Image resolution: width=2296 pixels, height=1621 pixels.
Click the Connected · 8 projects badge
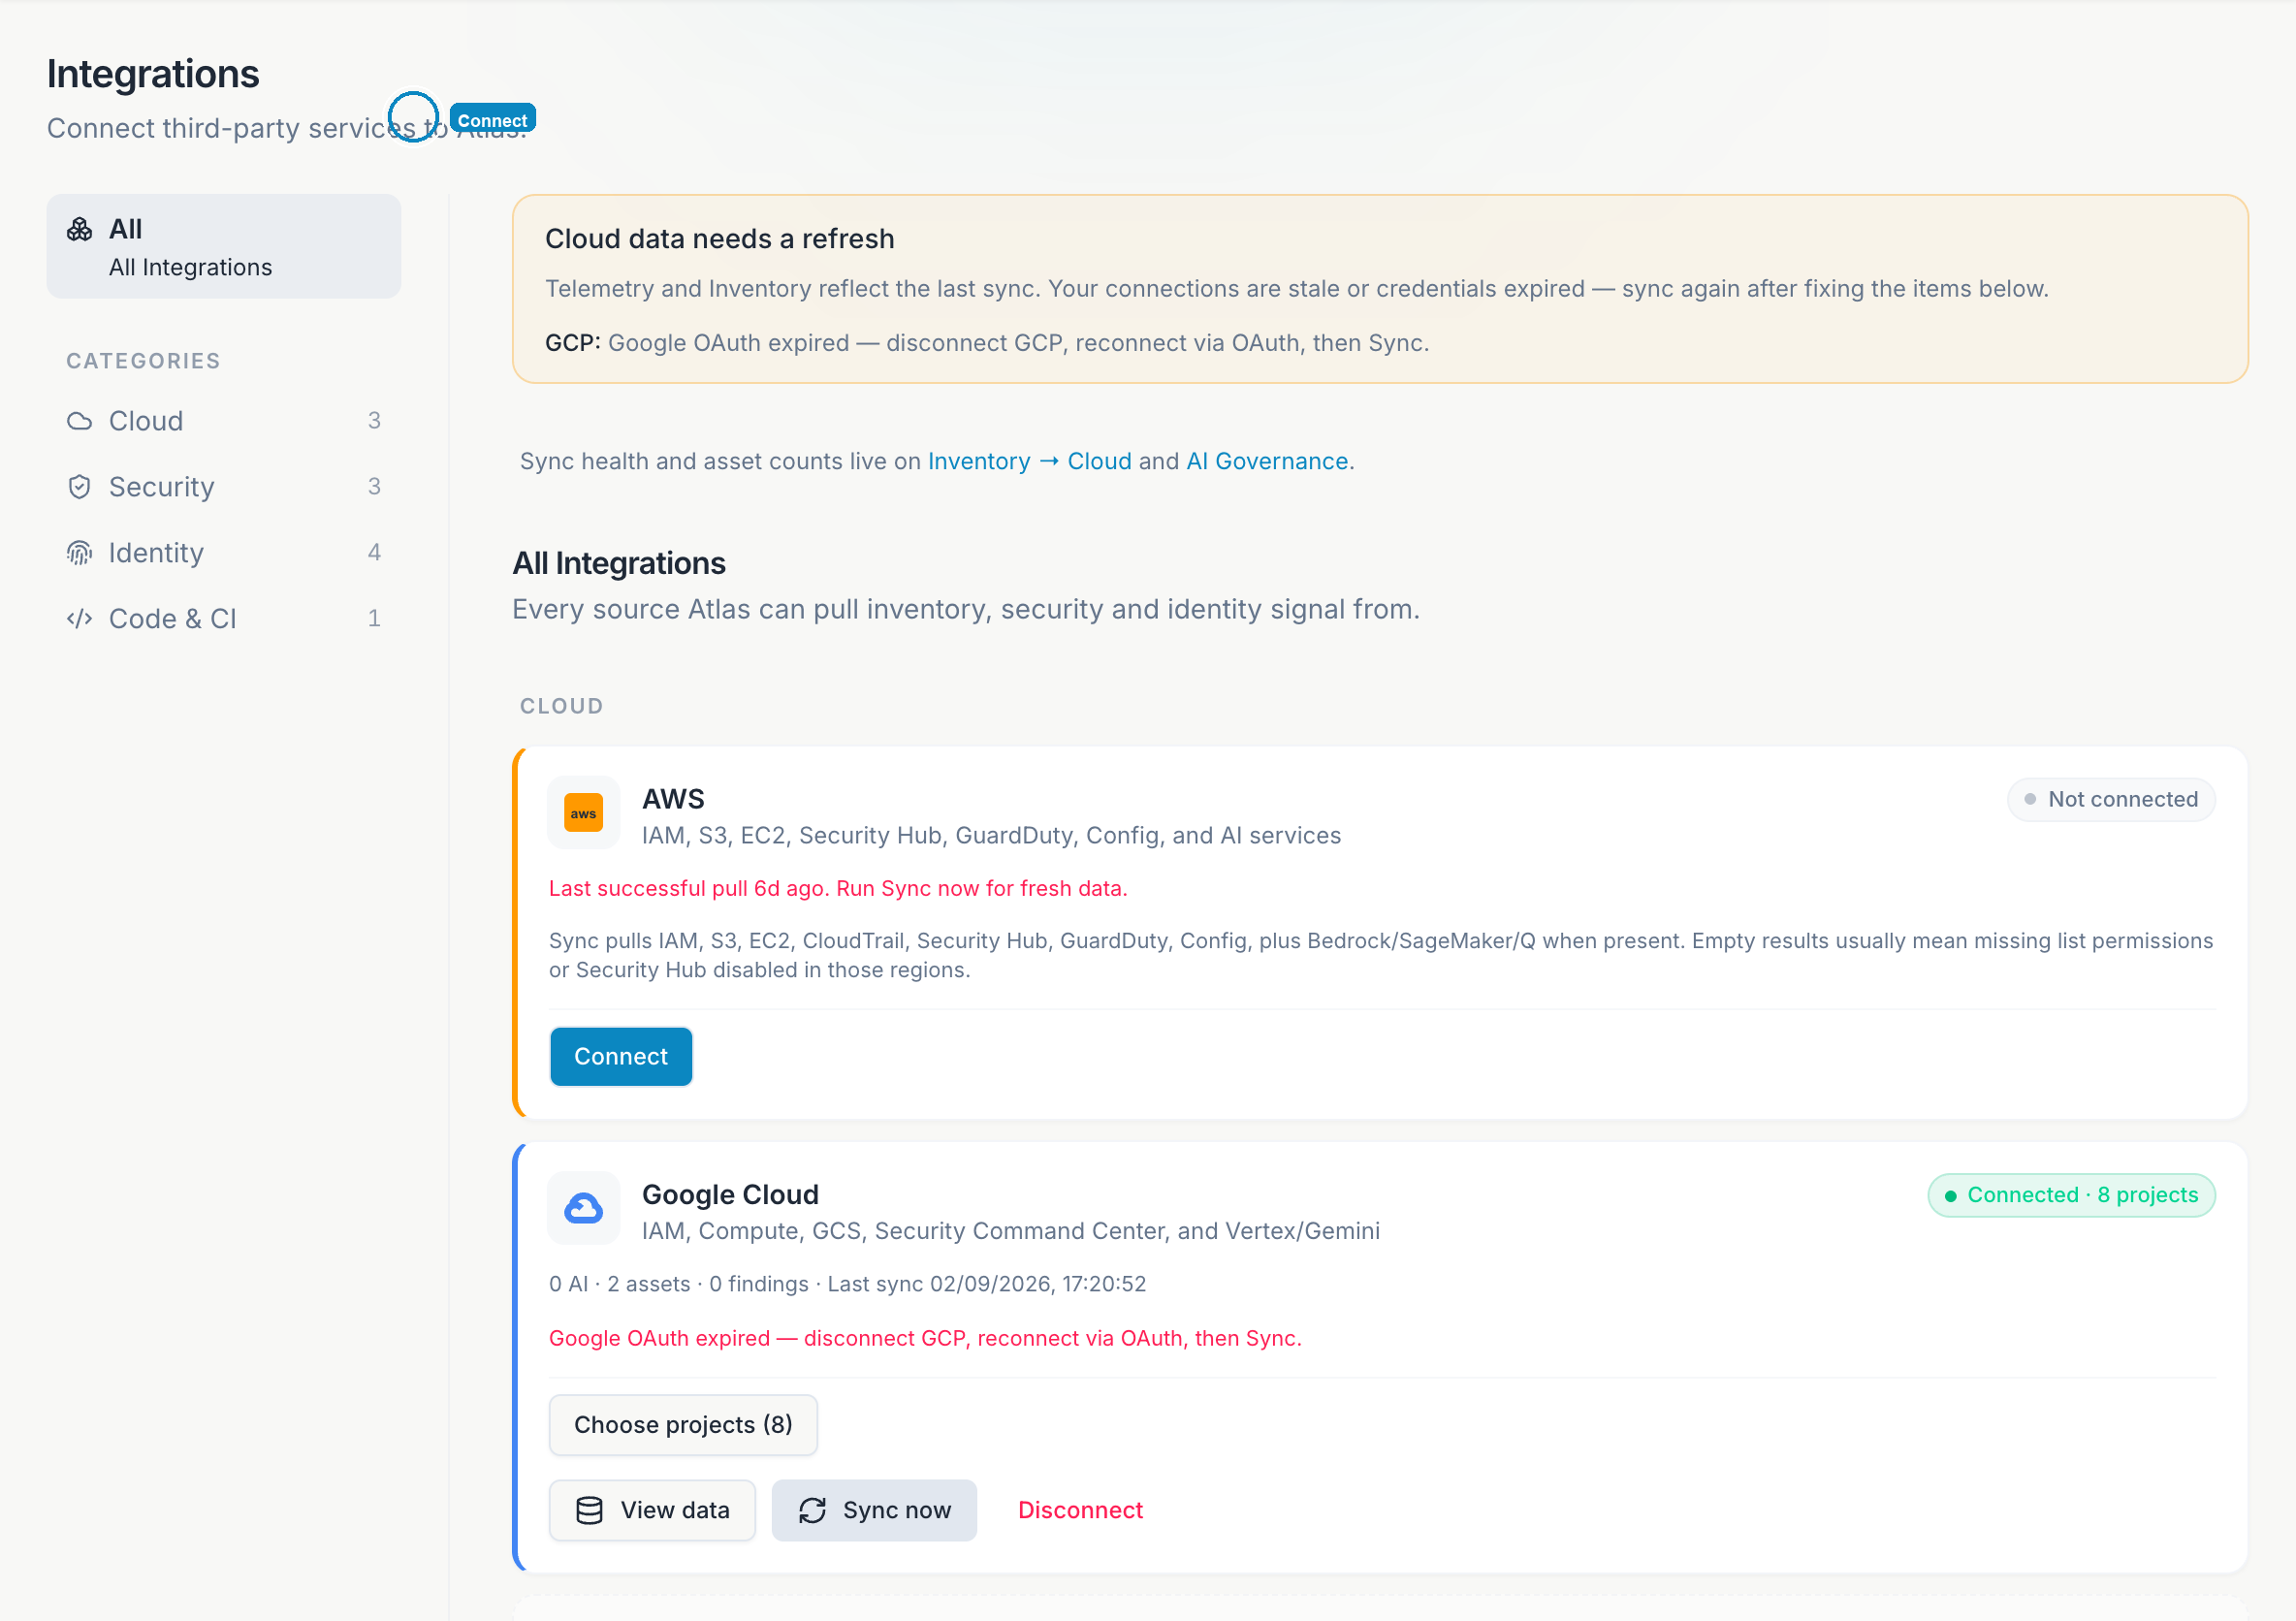click(x=2071, y=1196)
